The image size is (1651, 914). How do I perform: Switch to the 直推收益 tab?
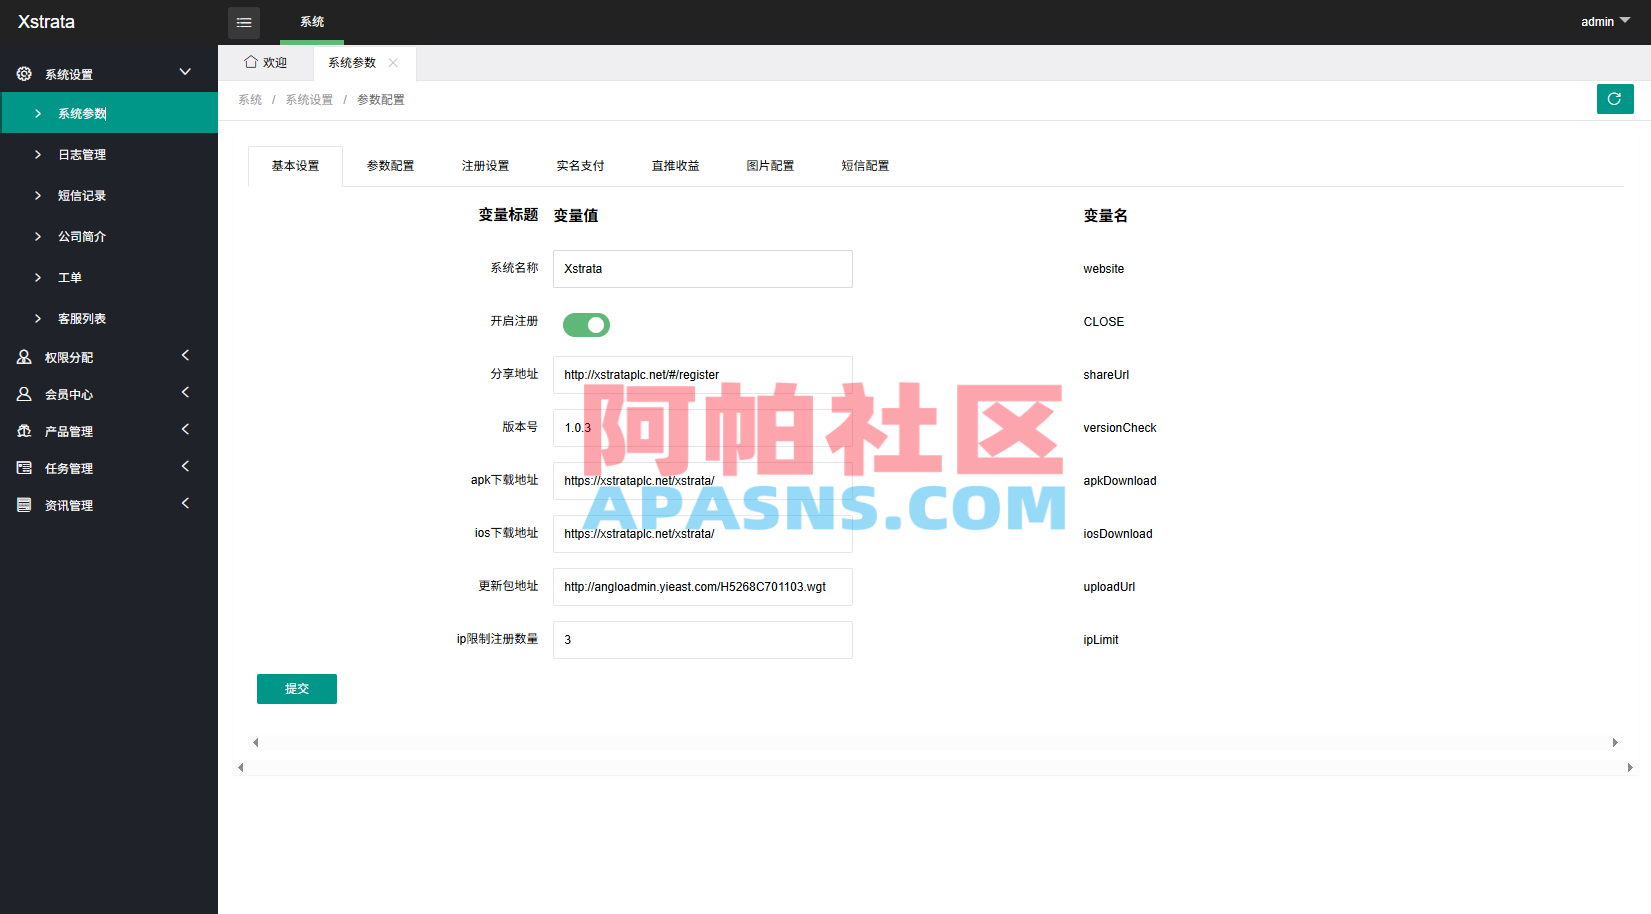pyautogui.click(x=675, y=166)
